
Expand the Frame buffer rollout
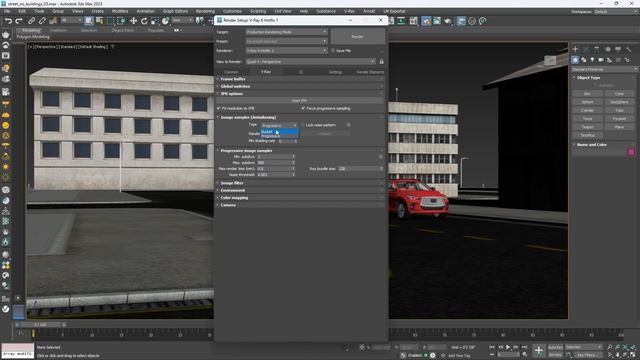(x=300, y=79)
